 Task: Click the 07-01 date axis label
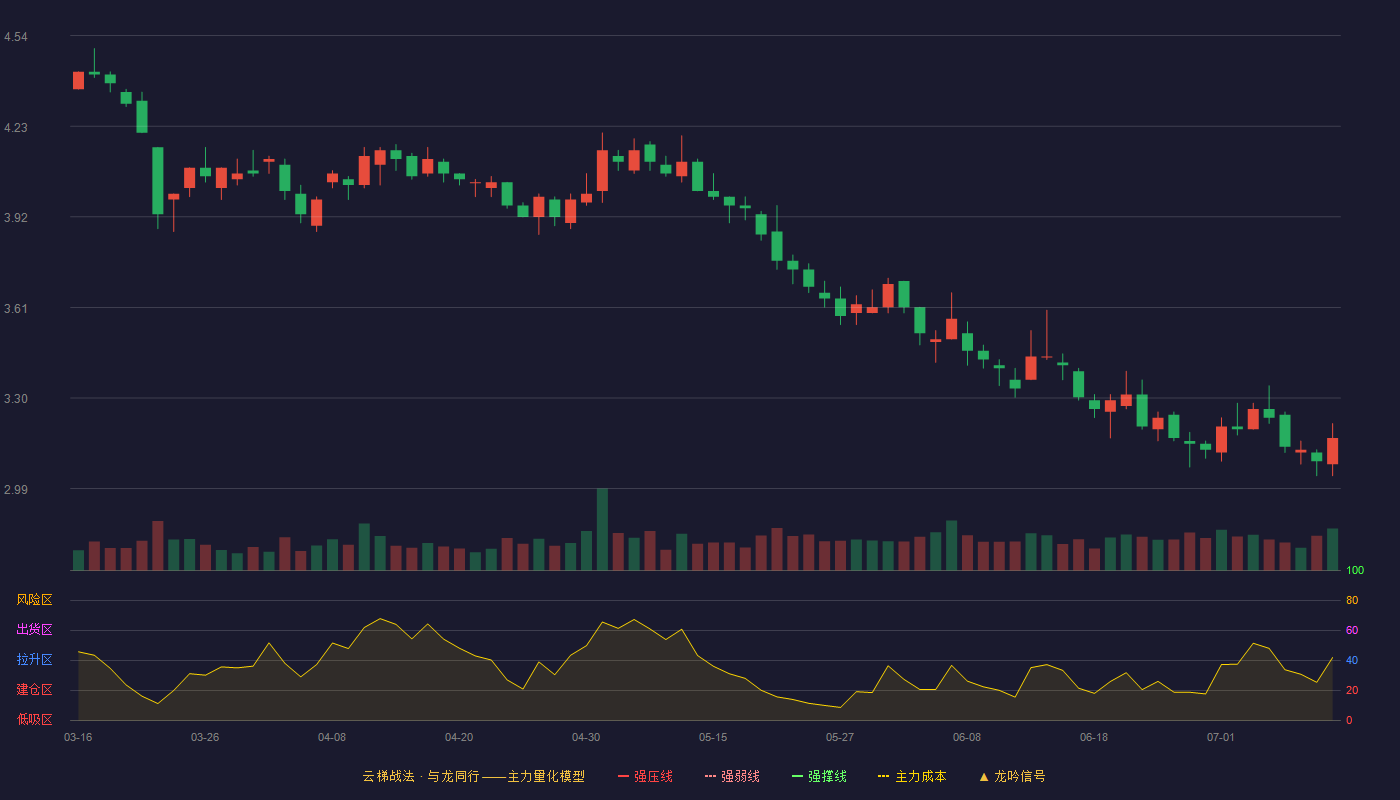[1221, 737]
